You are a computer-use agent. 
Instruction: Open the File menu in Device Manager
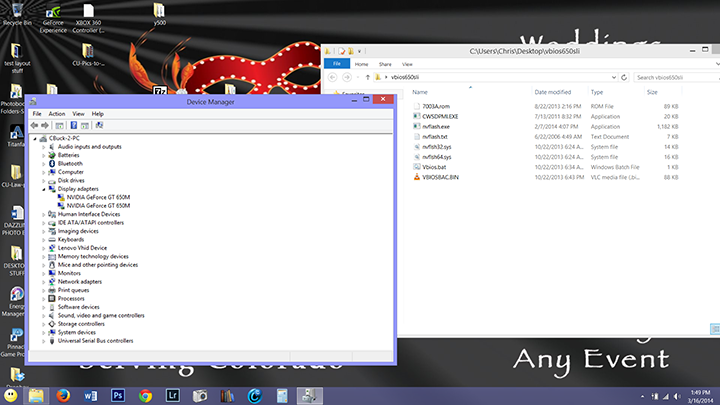(x=37, y=114)
